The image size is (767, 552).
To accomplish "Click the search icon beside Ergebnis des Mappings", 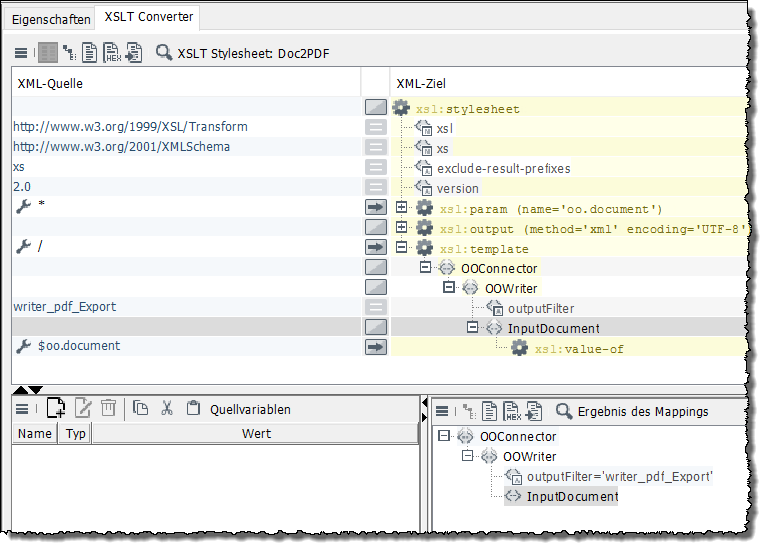I will tap(564, 411).
